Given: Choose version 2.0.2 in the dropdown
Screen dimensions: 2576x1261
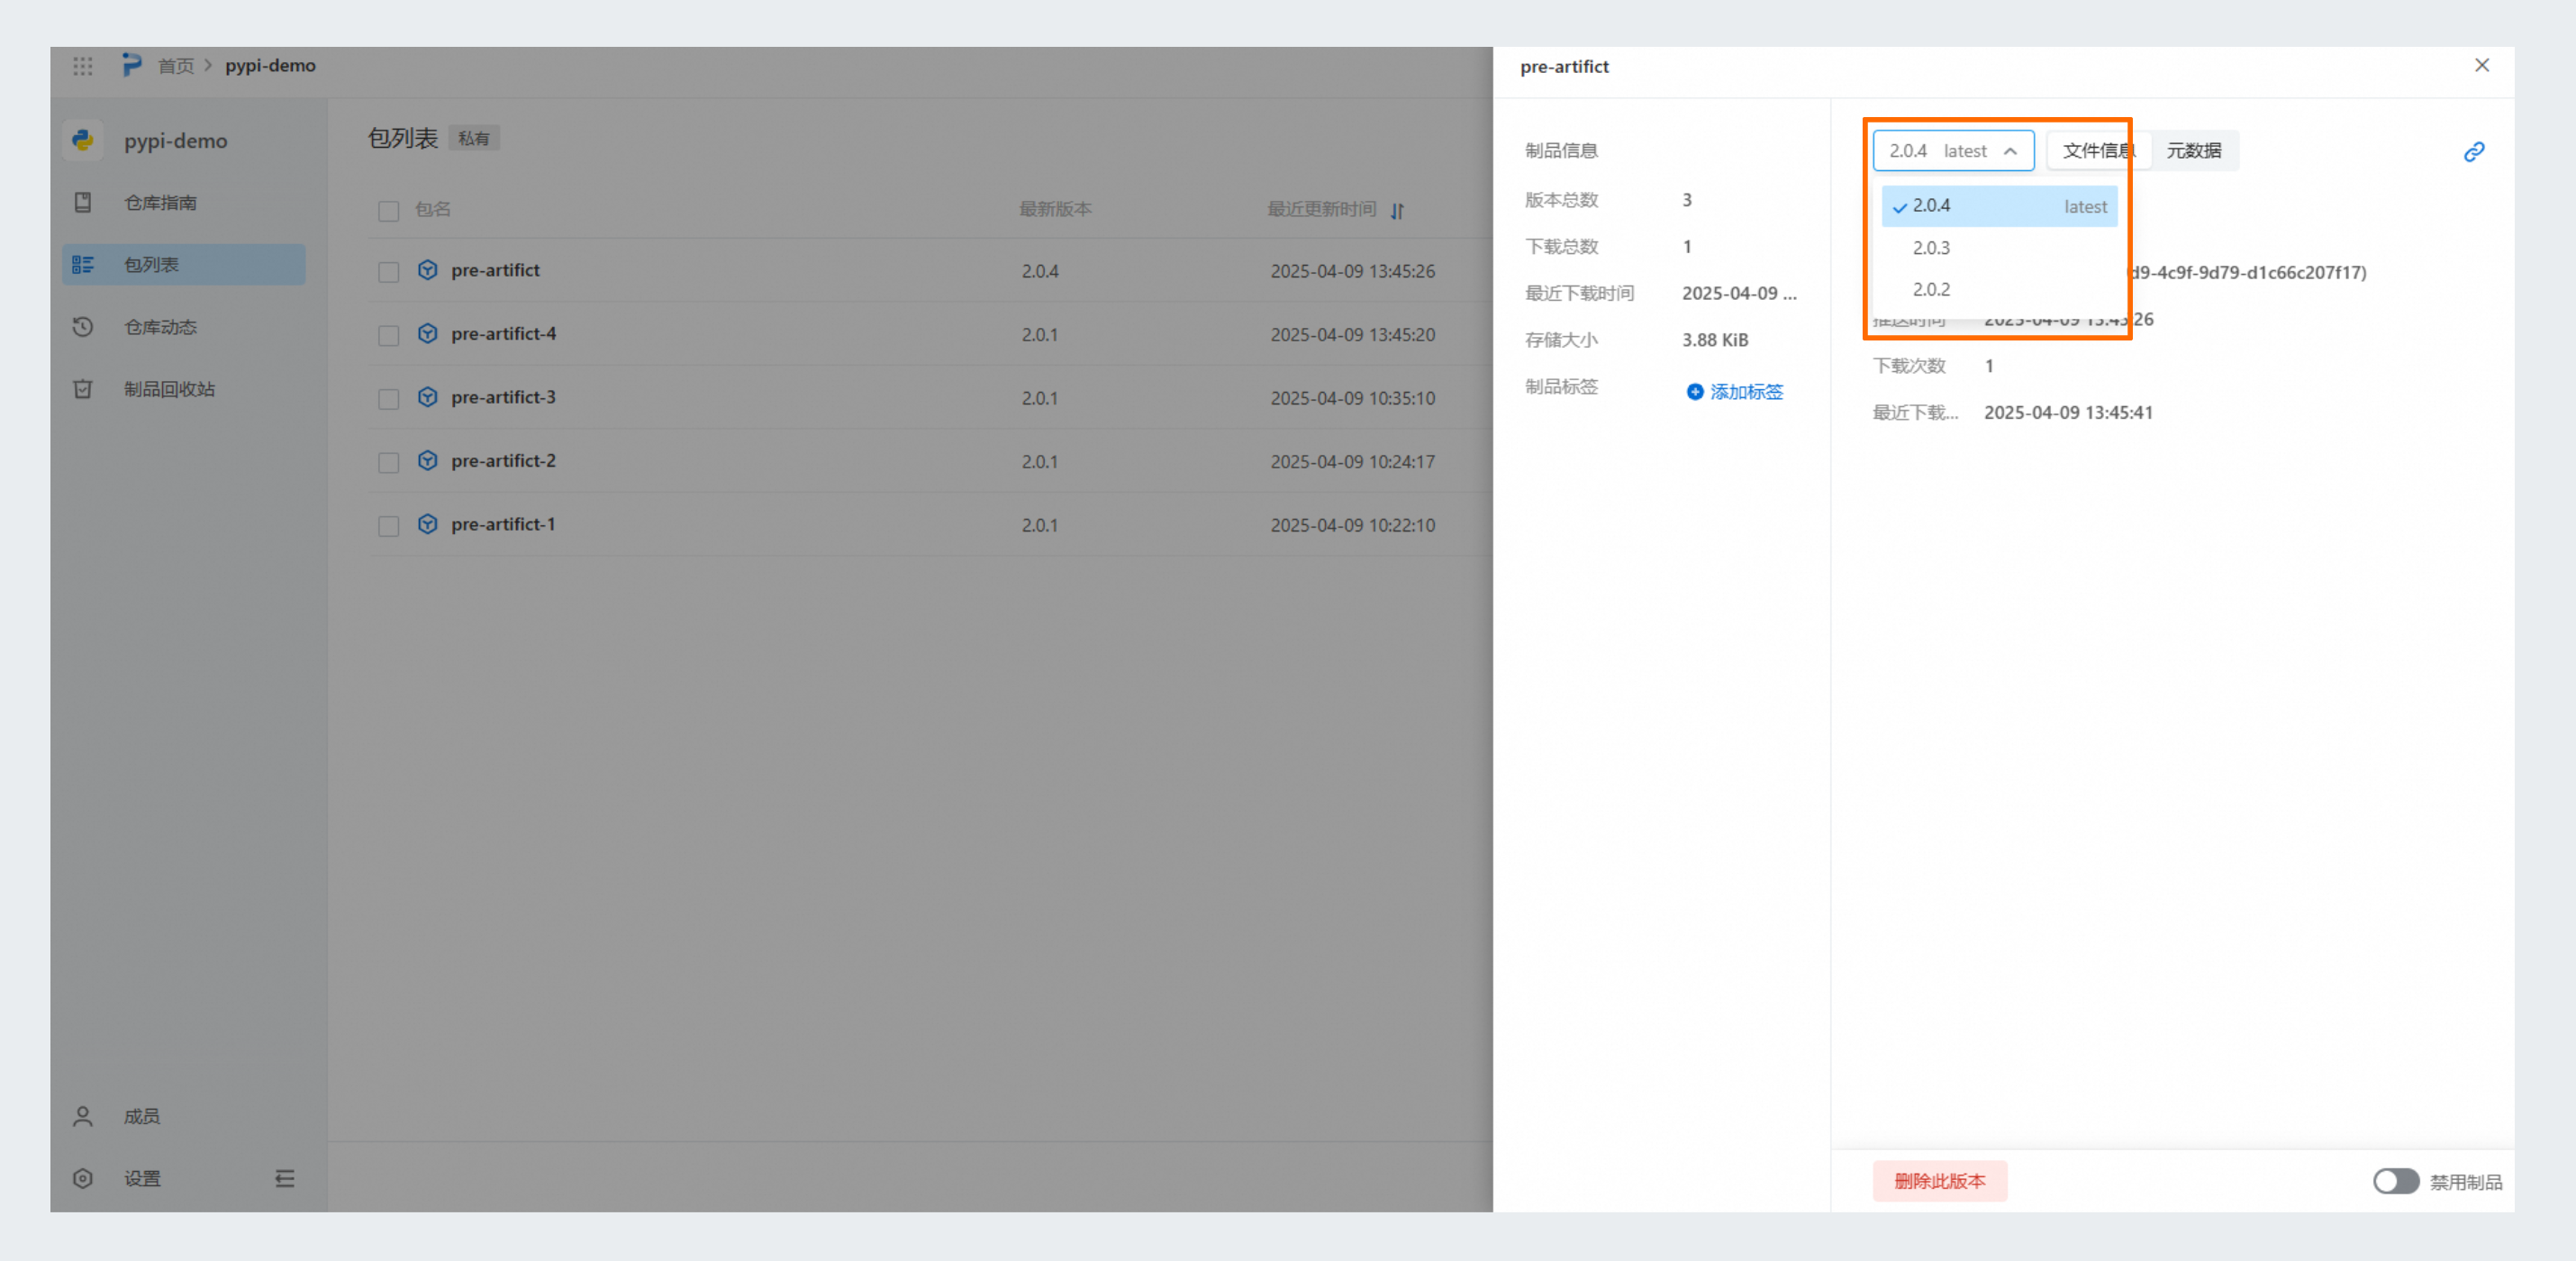Looking at the screenshot, I should point(1931,290).
